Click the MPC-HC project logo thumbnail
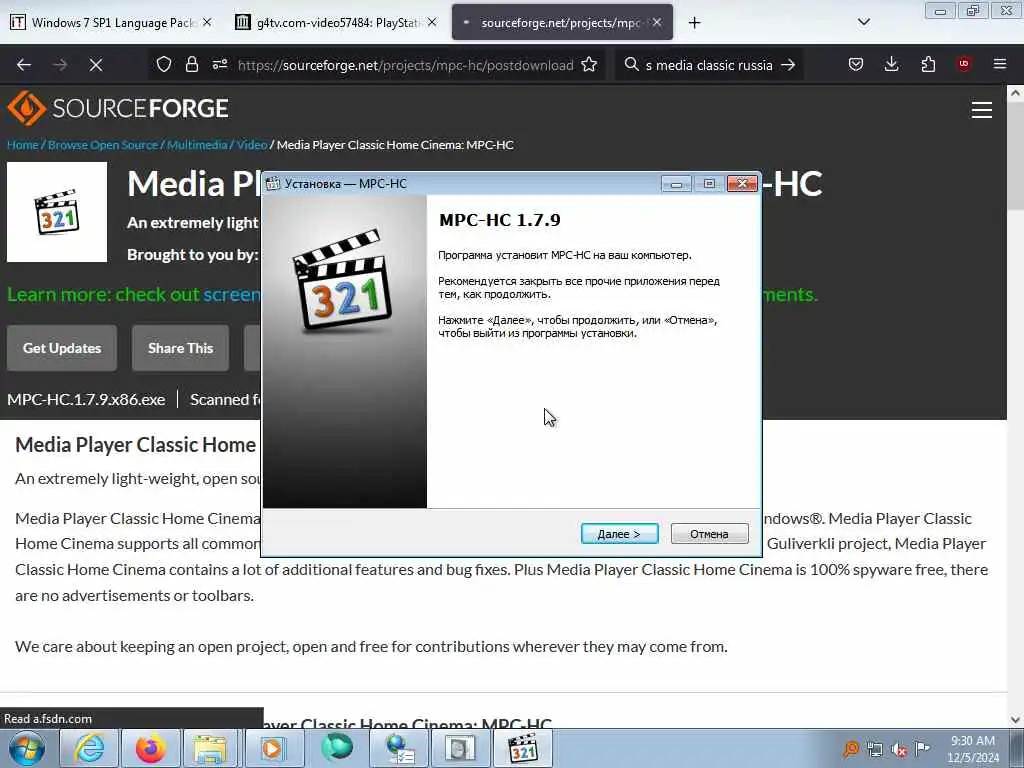 pos(57,212)
